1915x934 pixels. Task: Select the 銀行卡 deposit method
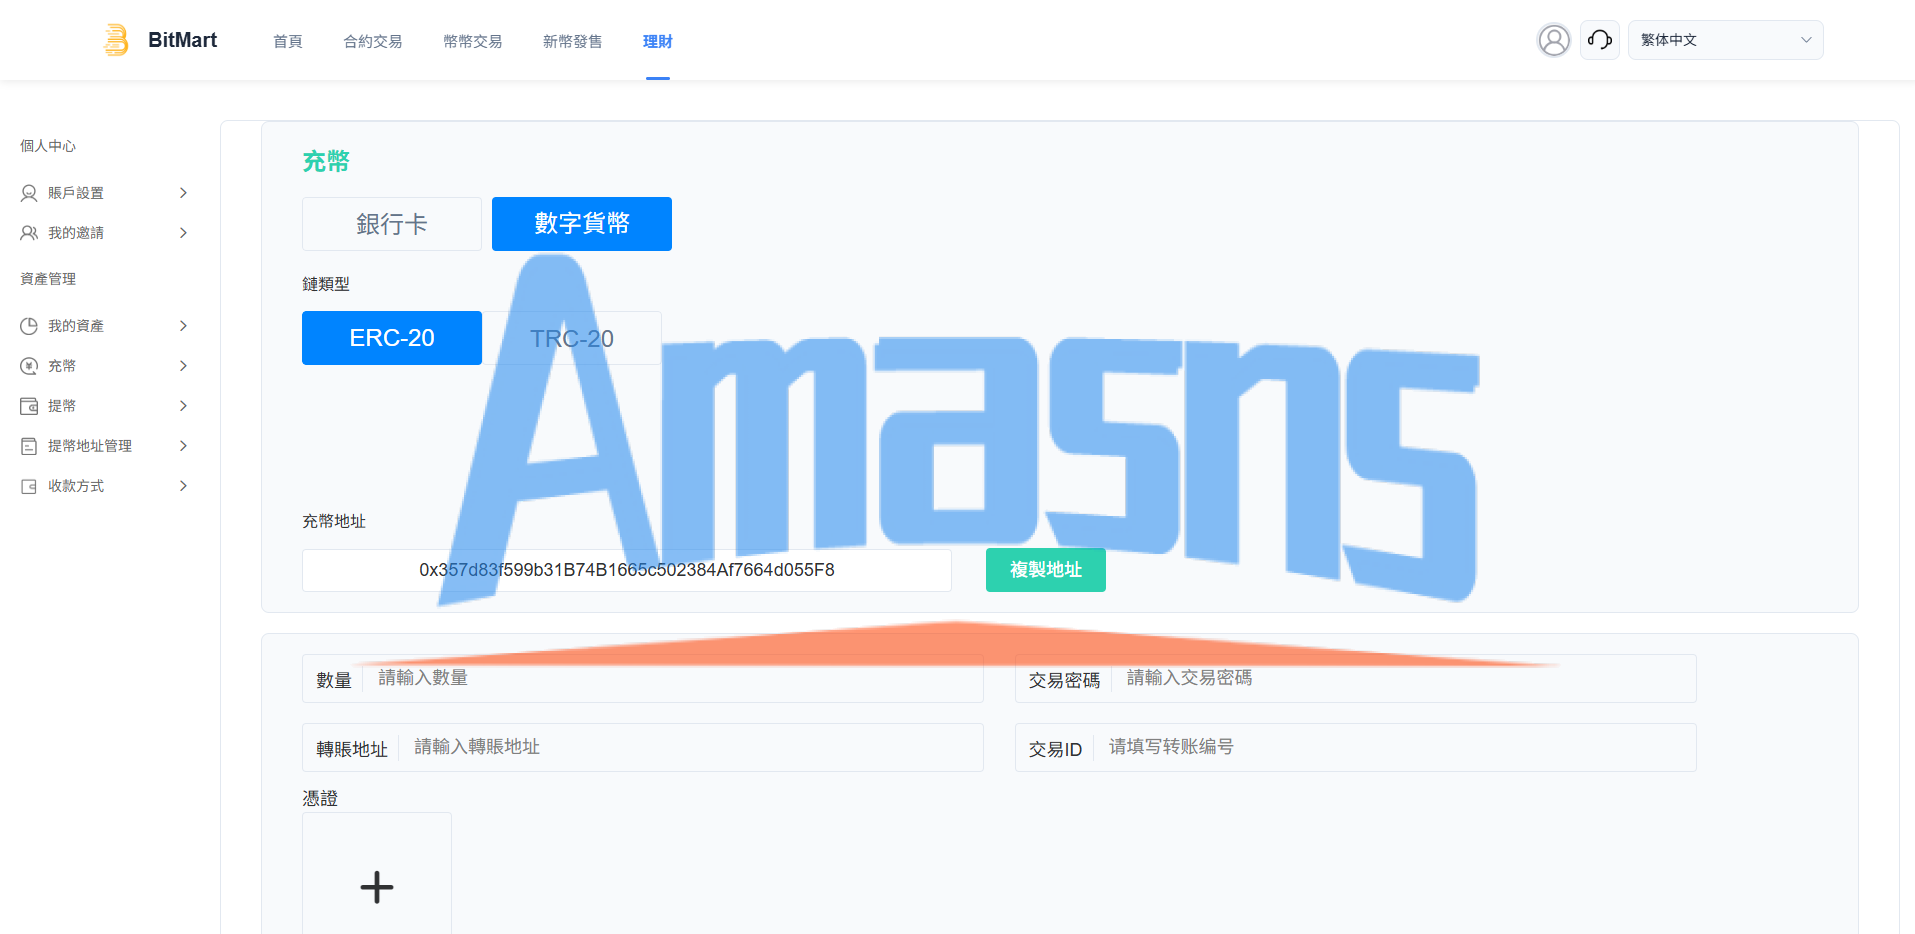[x=392, y=224]
